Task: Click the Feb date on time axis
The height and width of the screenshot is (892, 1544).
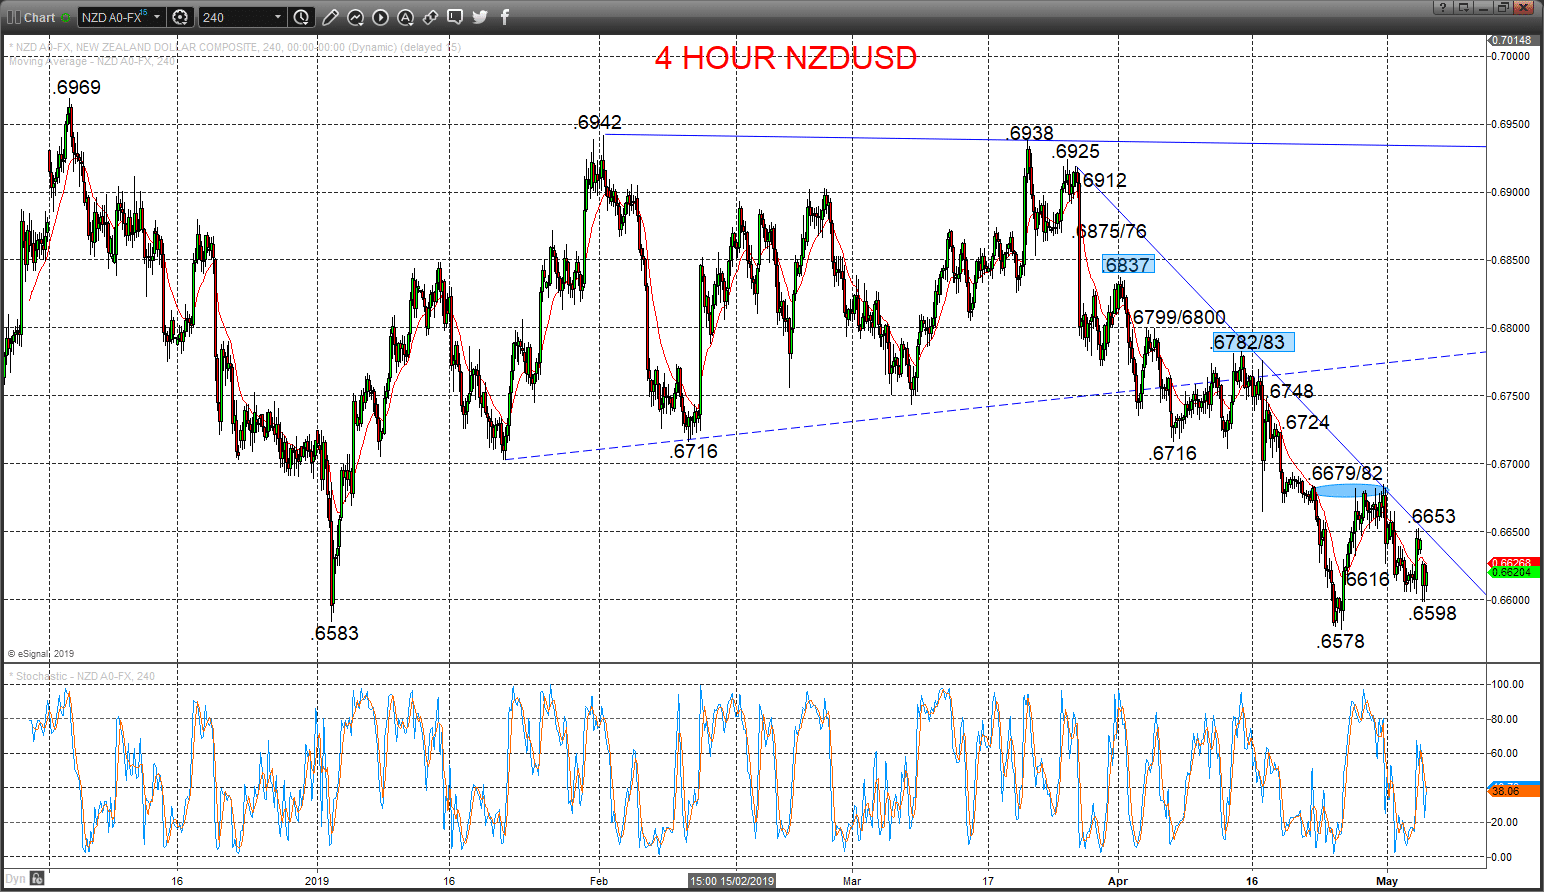Action: [599, 881]
